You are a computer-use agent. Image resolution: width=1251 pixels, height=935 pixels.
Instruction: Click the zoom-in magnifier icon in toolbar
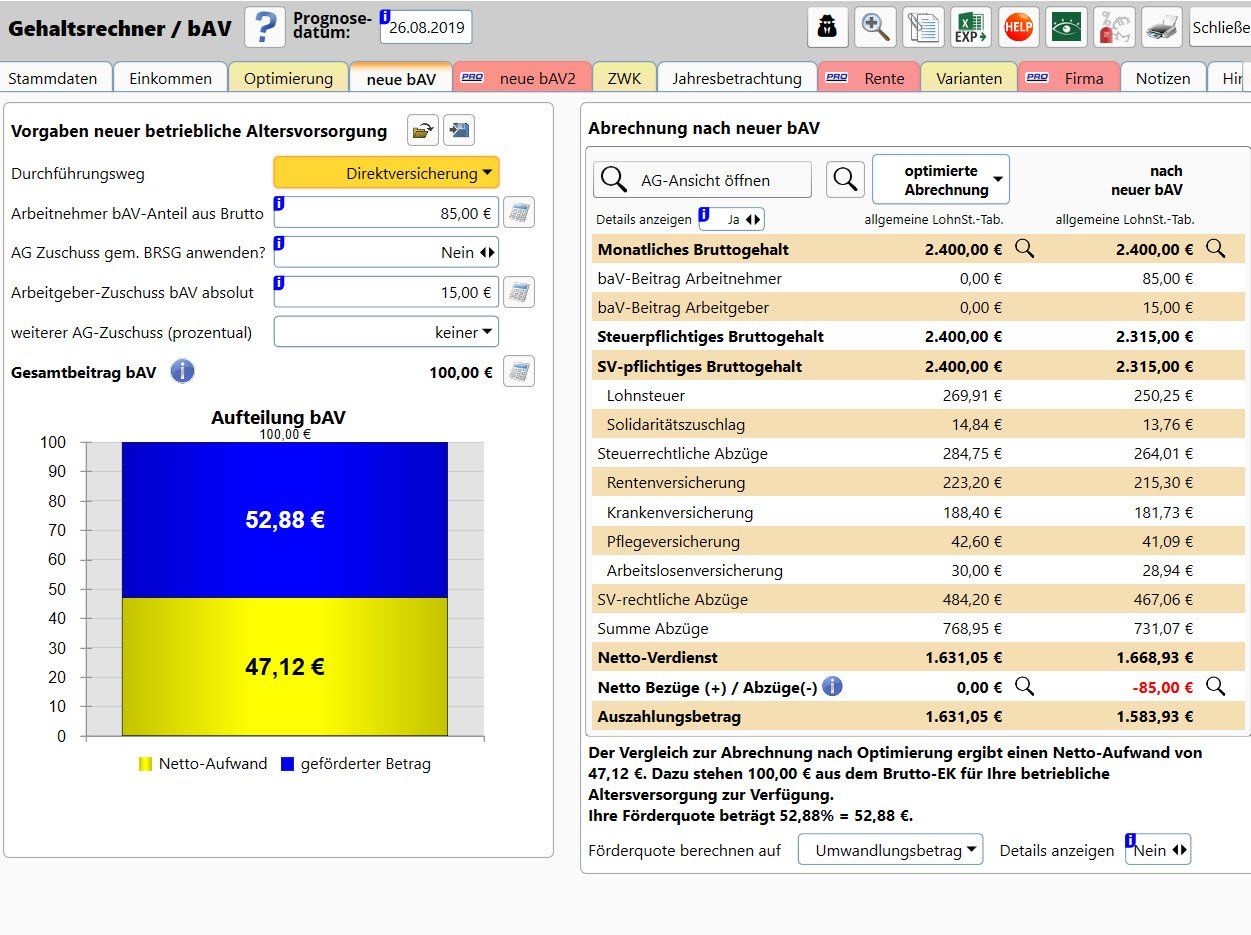coord(875,28)
